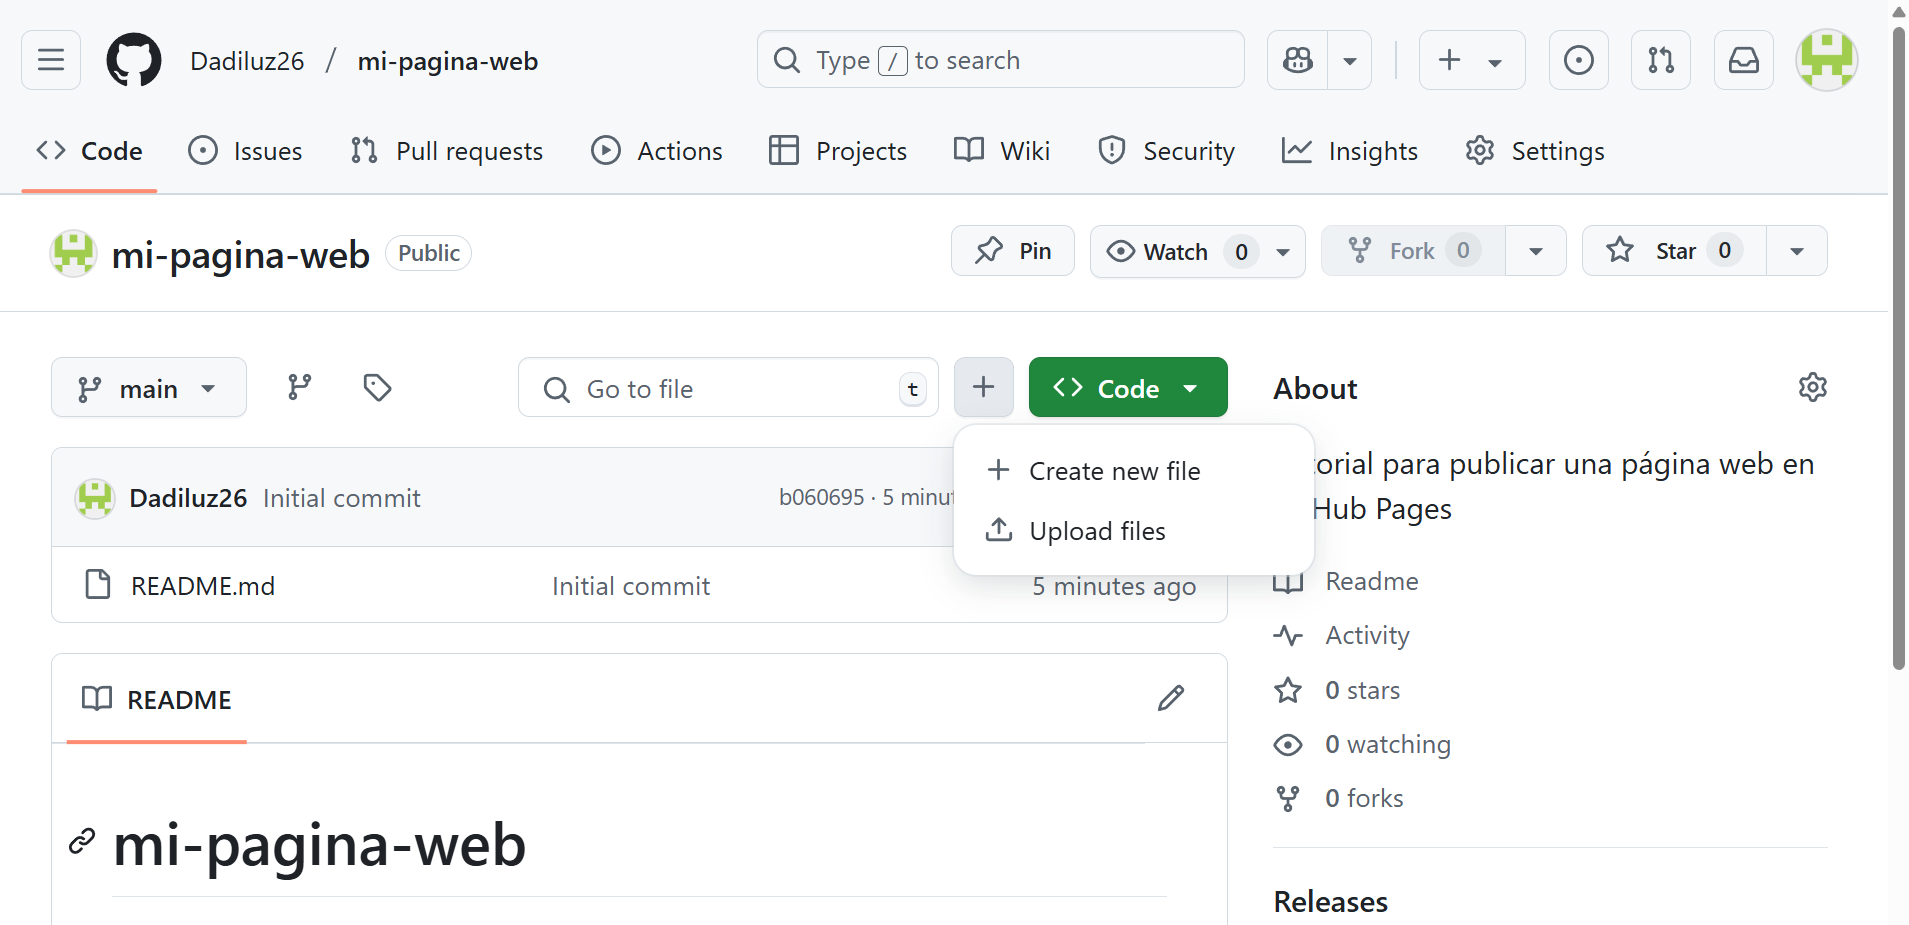Open the create new plus menu in header
The image size is (1909, 925).
tap(1472, 60)
